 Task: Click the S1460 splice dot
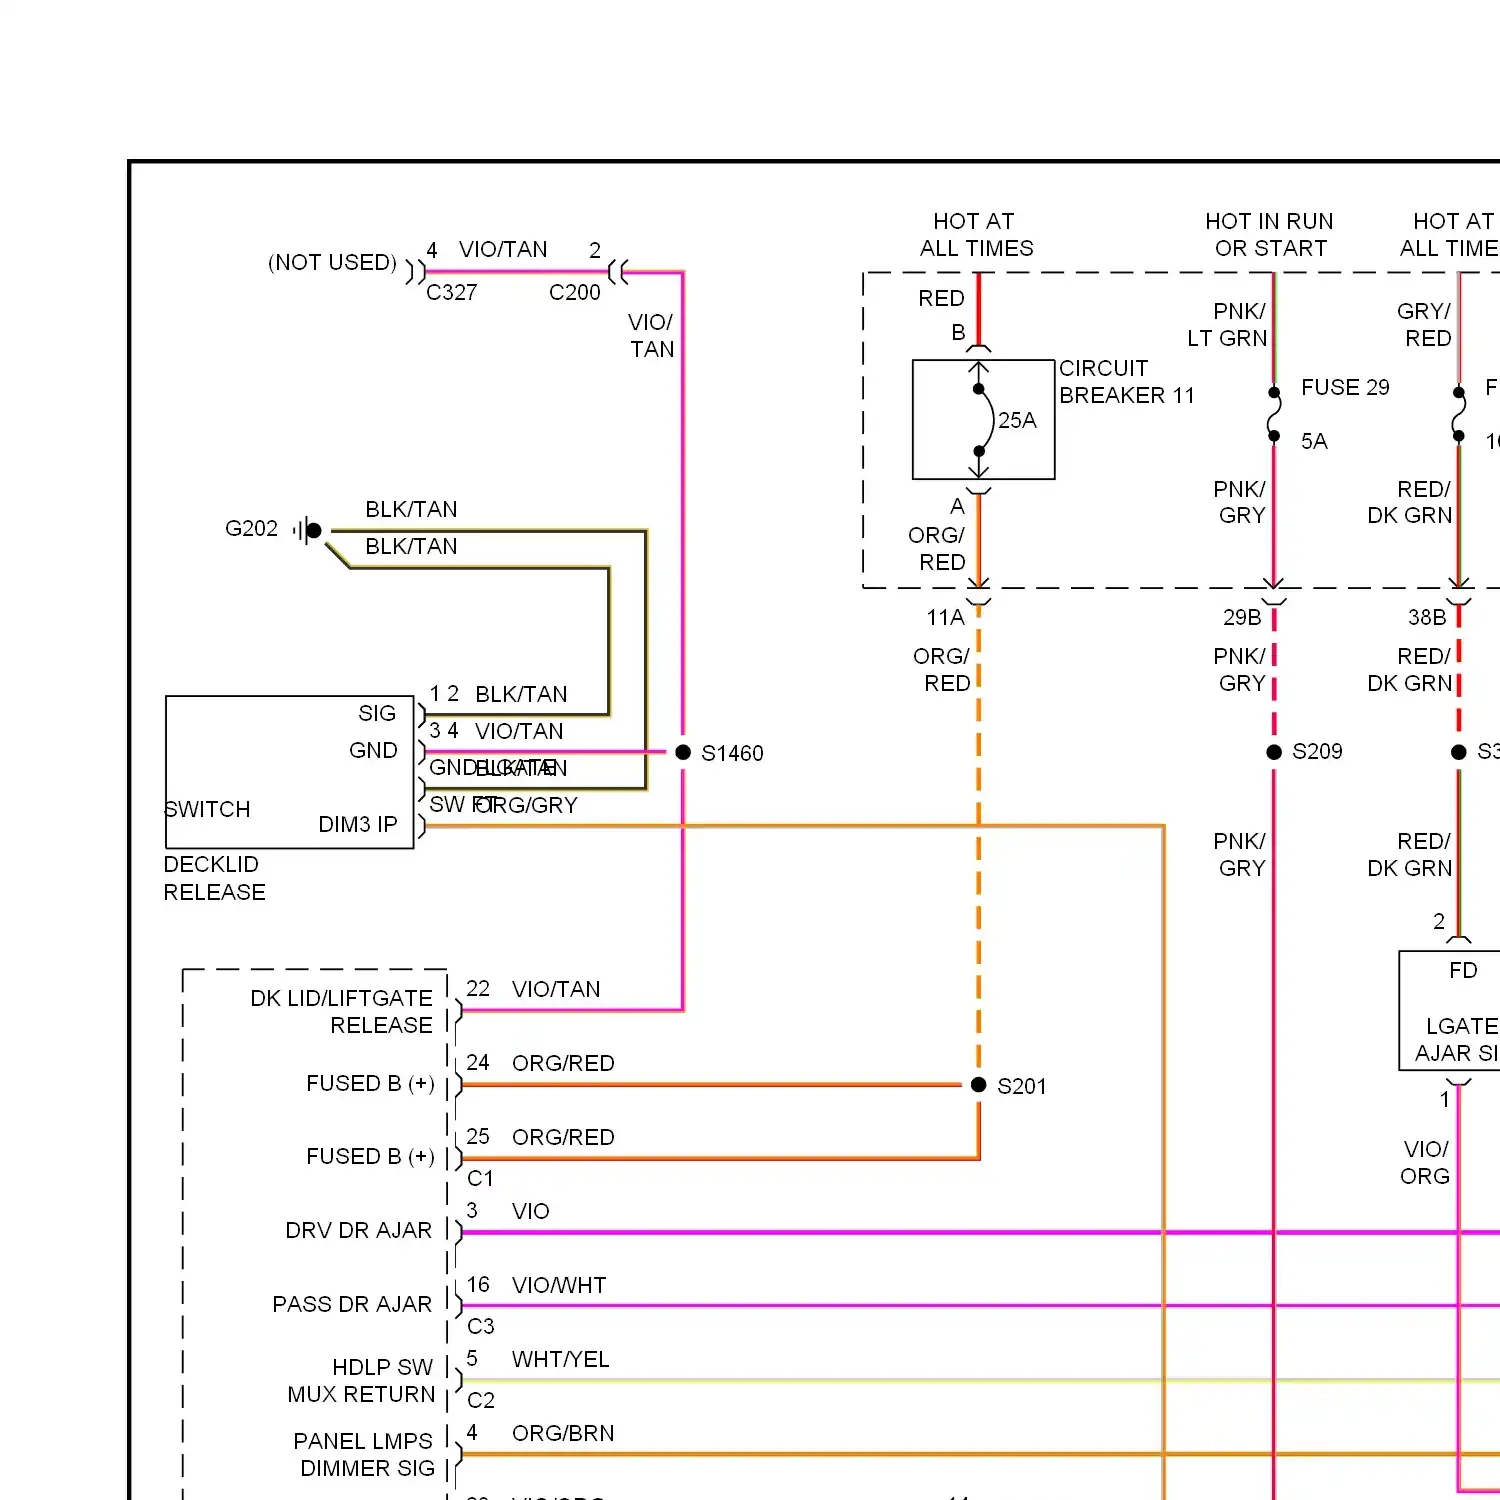tap(683, 752)
